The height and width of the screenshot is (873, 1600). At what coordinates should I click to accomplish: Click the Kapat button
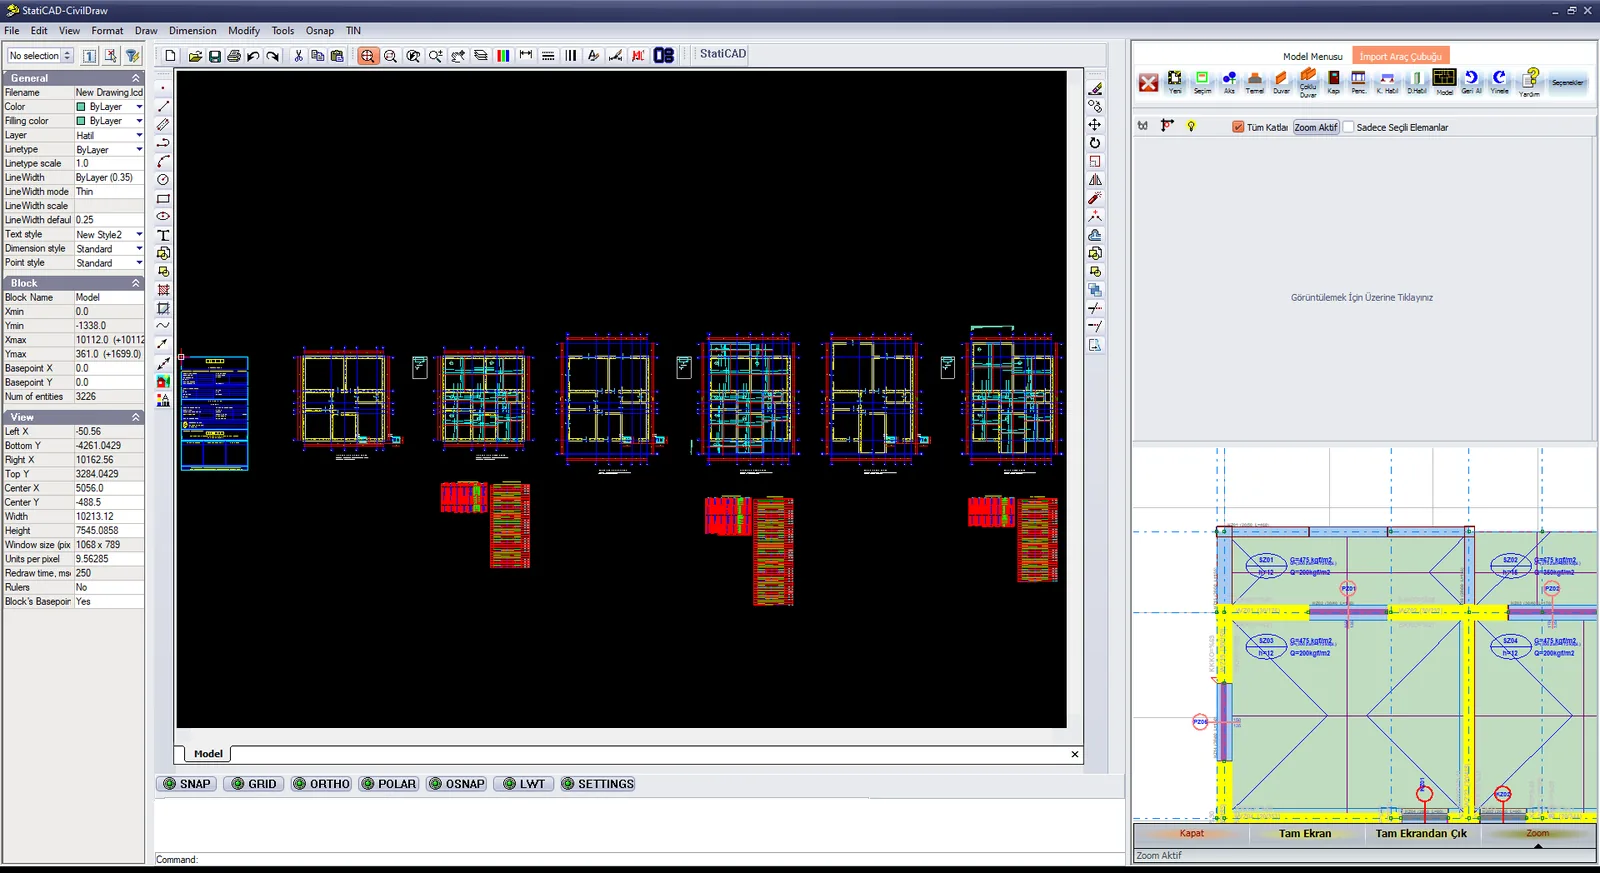point(1192,833)
